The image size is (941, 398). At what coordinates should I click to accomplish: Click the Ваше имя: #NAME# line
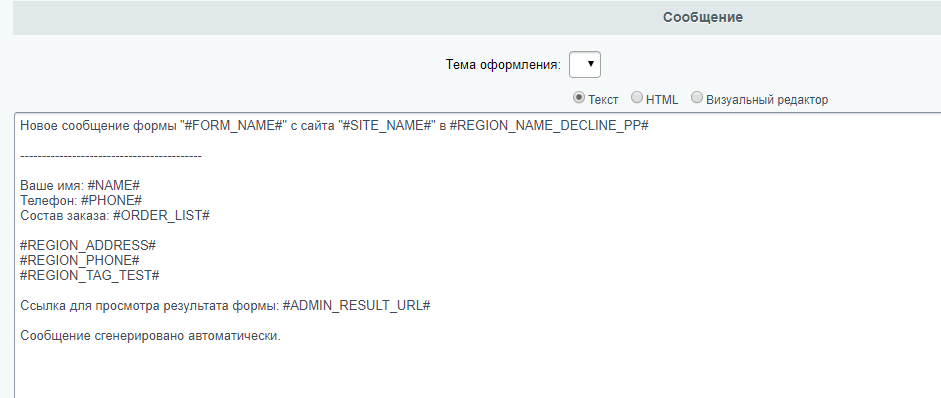tap(80, 185)
